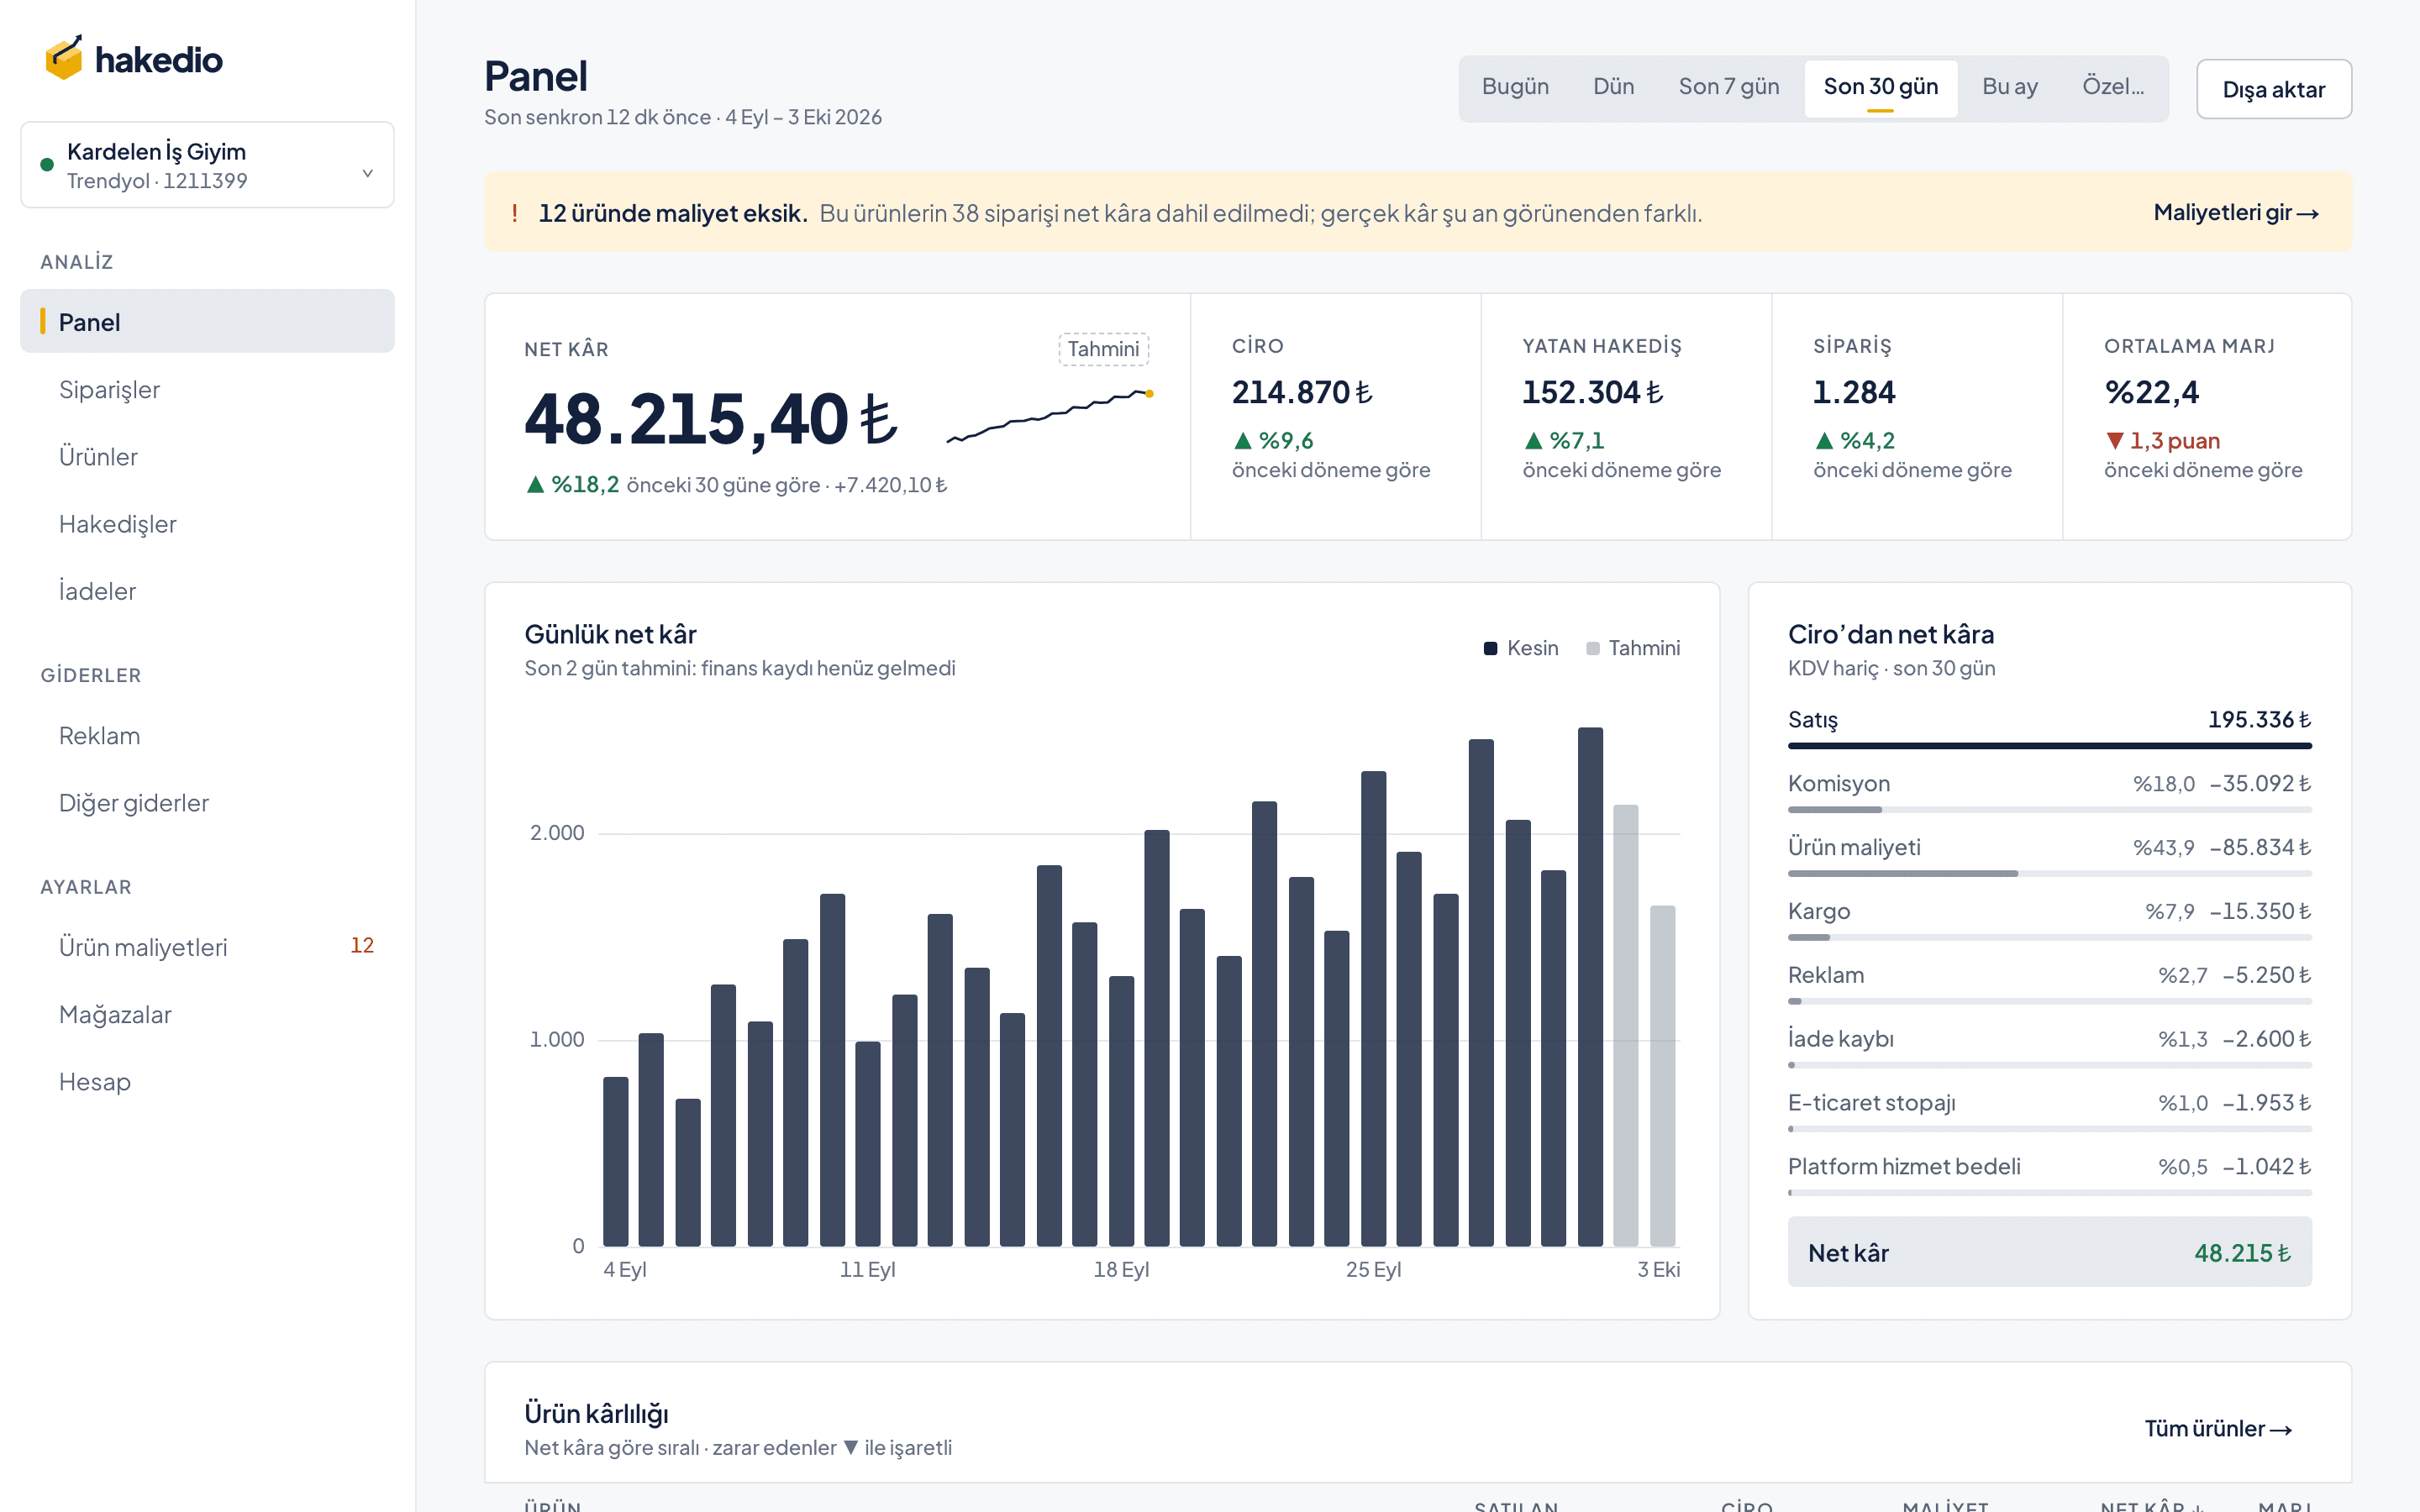The image size is (2420, 1512).
Task: Click the up triangle beside Yatan hakediş %7,1
Action: 1534,441
